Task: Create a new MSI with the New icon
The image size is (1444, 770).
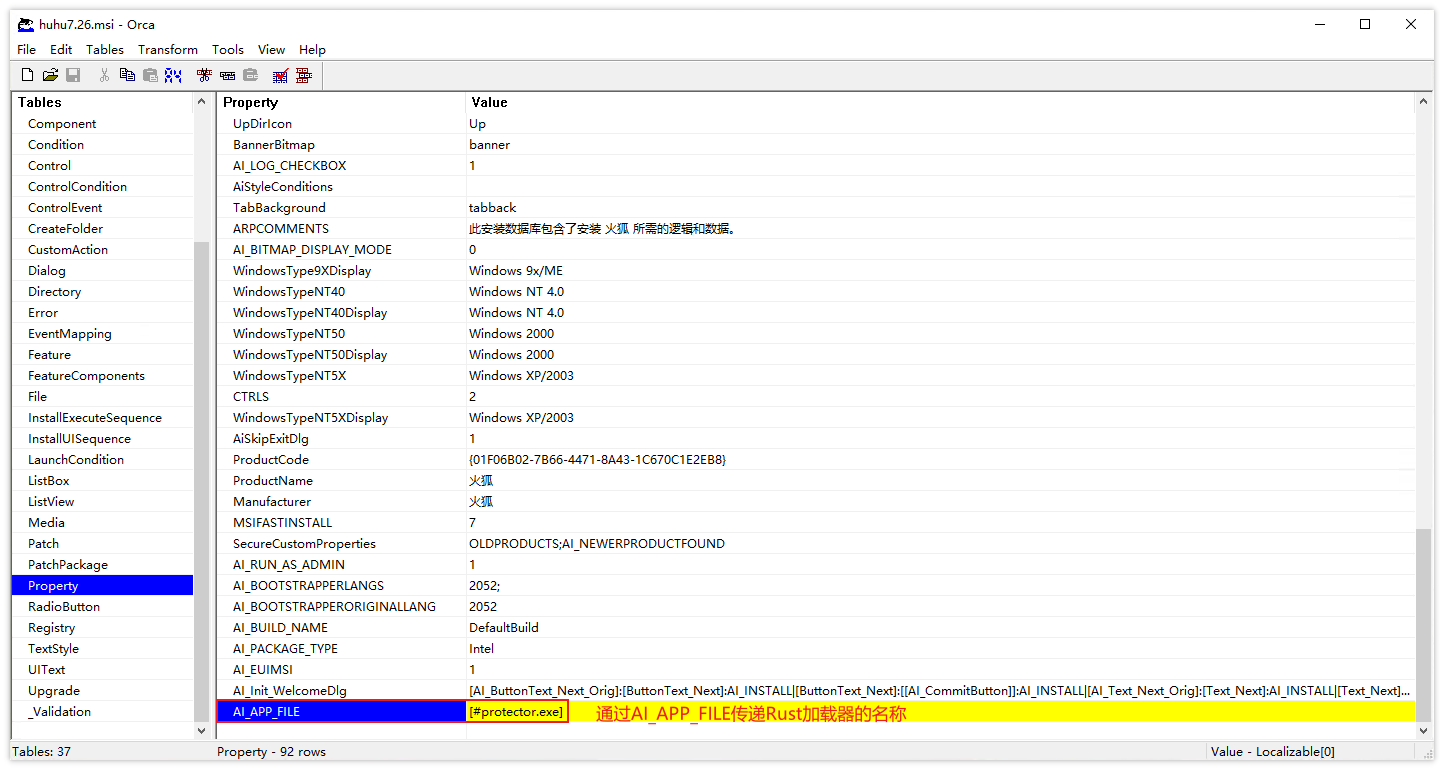Action: [27, 75]
